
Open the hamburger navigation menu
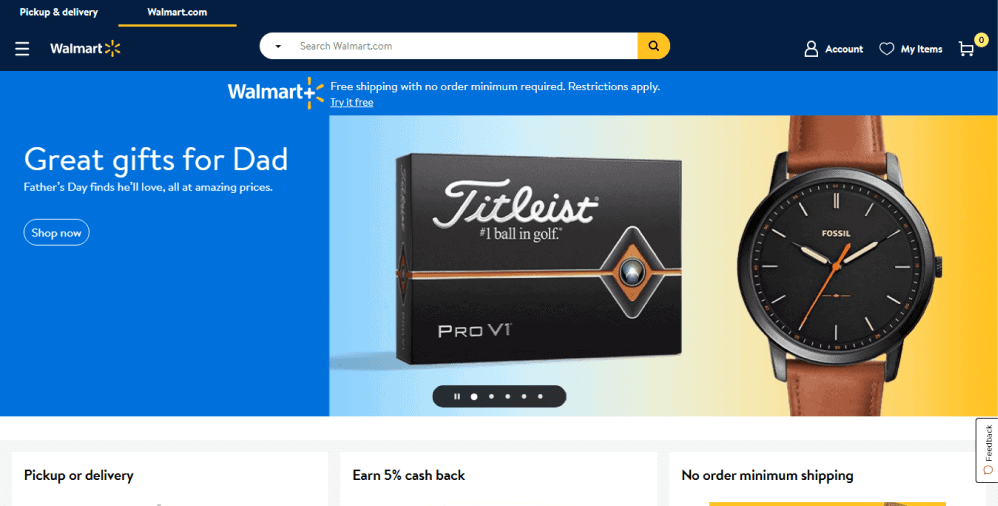(x=22, y=49)
